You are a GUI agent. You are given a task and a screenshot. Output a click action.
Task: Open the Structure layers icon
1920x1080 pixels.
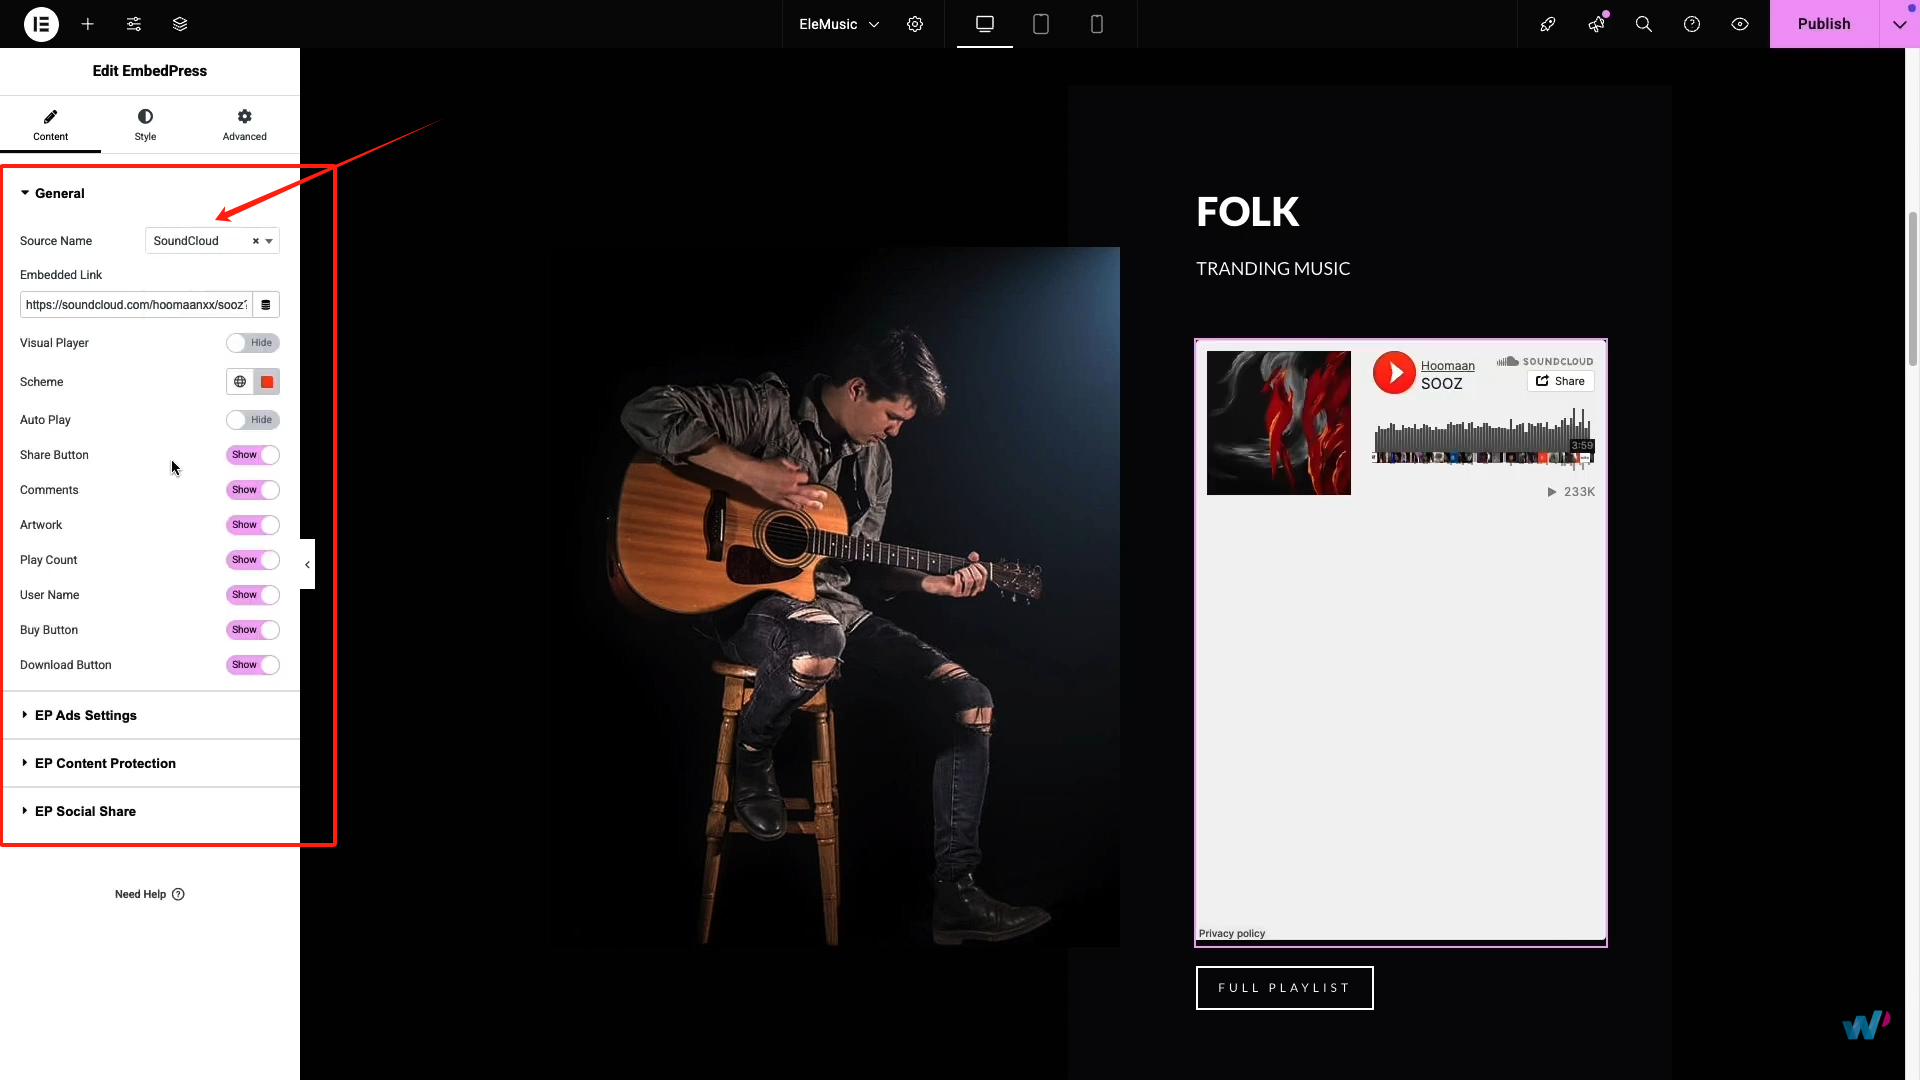coord(180,24)
